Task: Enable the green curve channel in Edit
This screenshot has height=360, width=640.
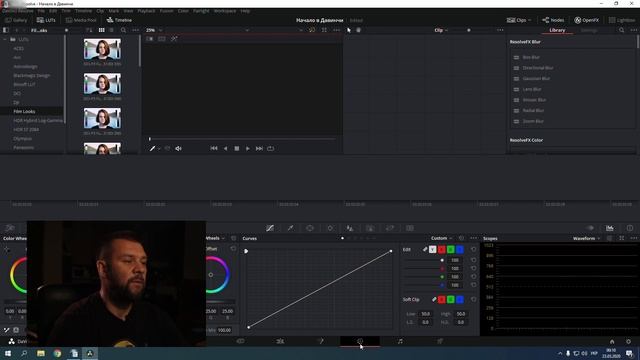Action: (x=451, y=249)
